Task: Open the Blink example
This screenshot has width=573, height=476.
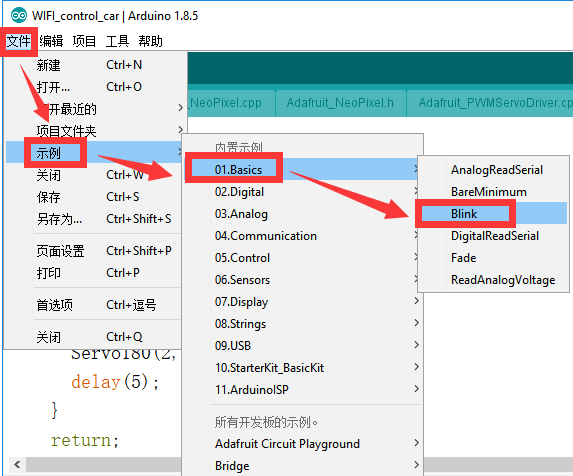Action: 493,213
